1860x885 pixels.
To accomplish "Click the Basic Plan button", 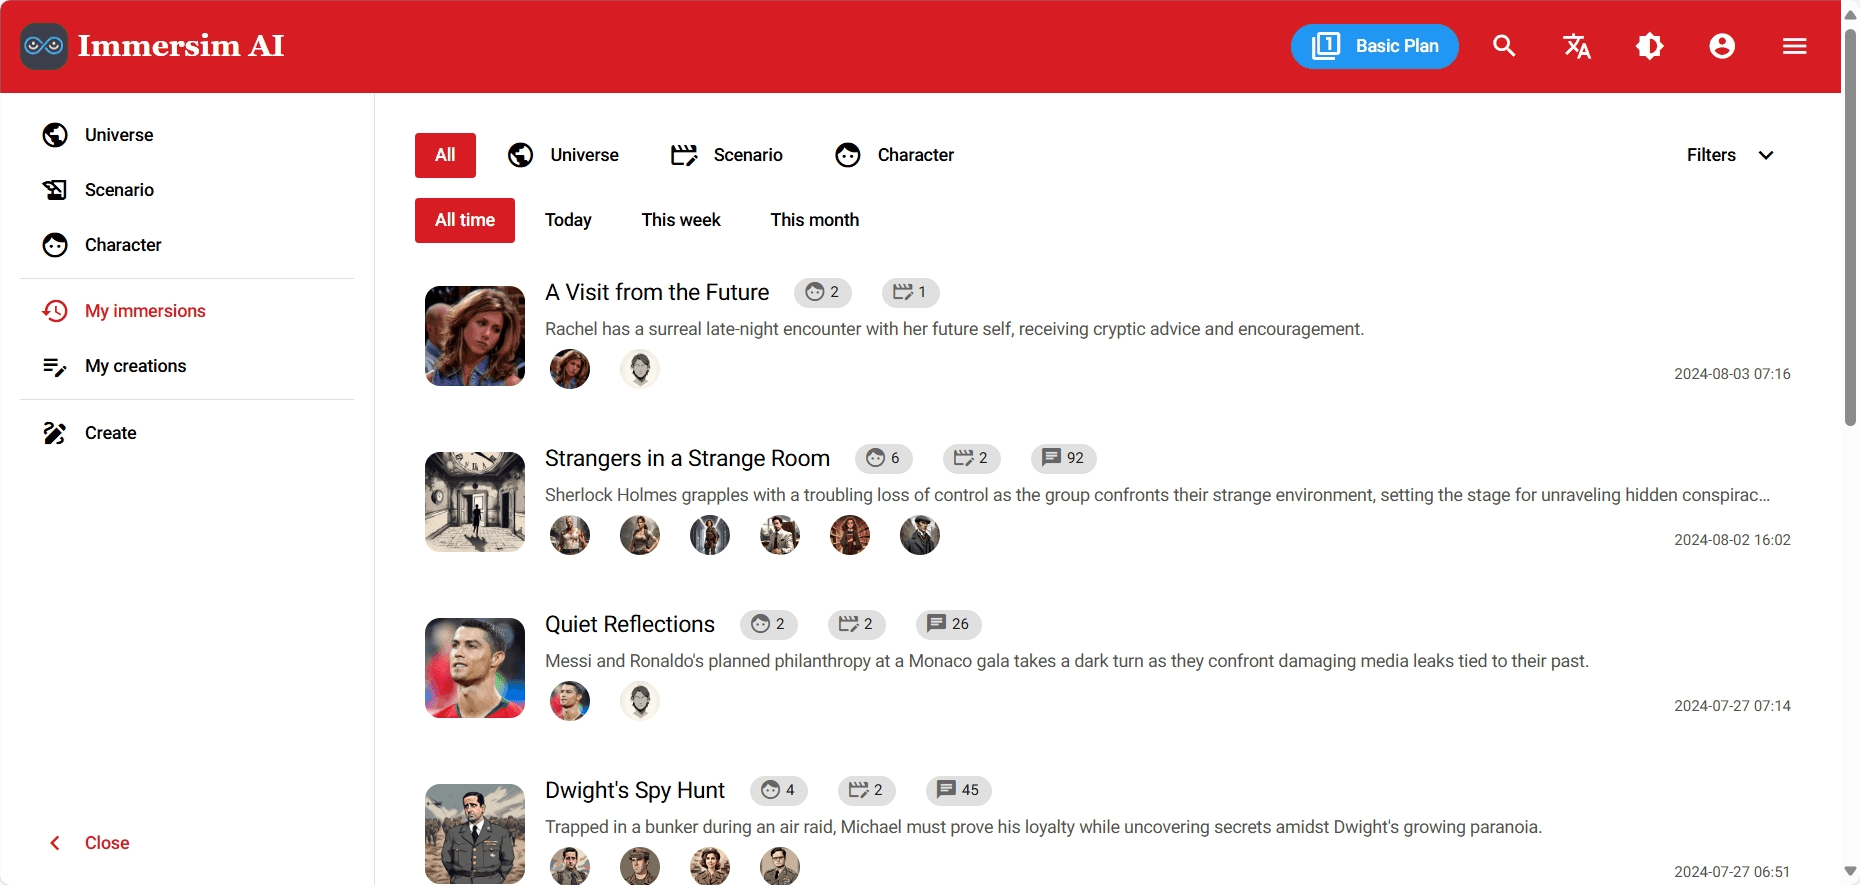I will (1375, 46).
